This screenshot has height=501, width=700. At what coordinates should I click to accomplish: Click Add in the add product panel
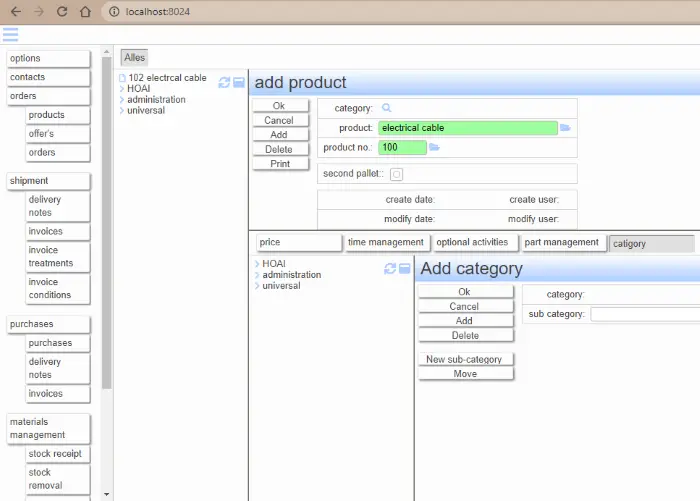coord(280,134)
